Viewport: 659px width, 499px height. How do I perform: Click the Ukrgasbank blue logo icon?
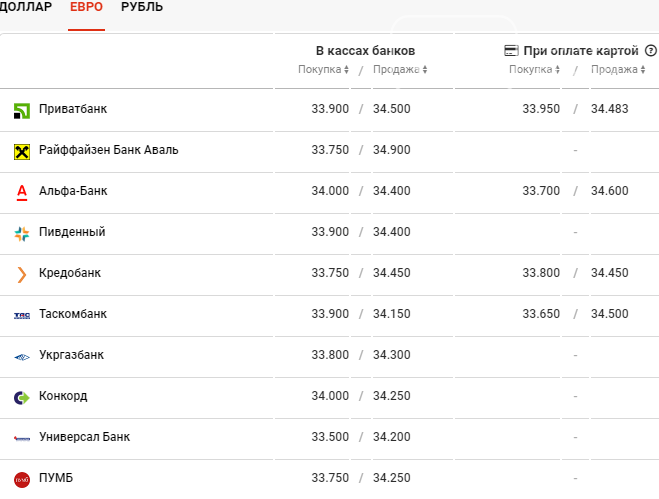(22, 357)
